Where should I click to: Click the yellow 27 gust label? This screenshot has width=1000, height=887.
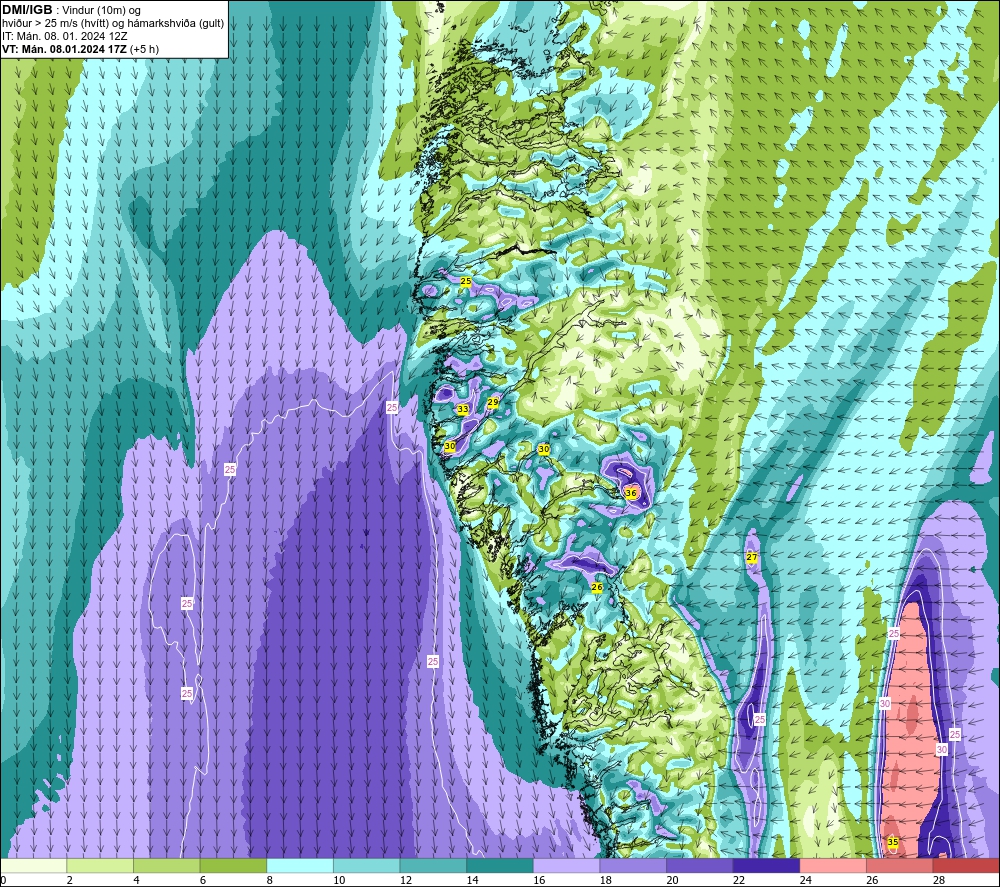point(752,557)
